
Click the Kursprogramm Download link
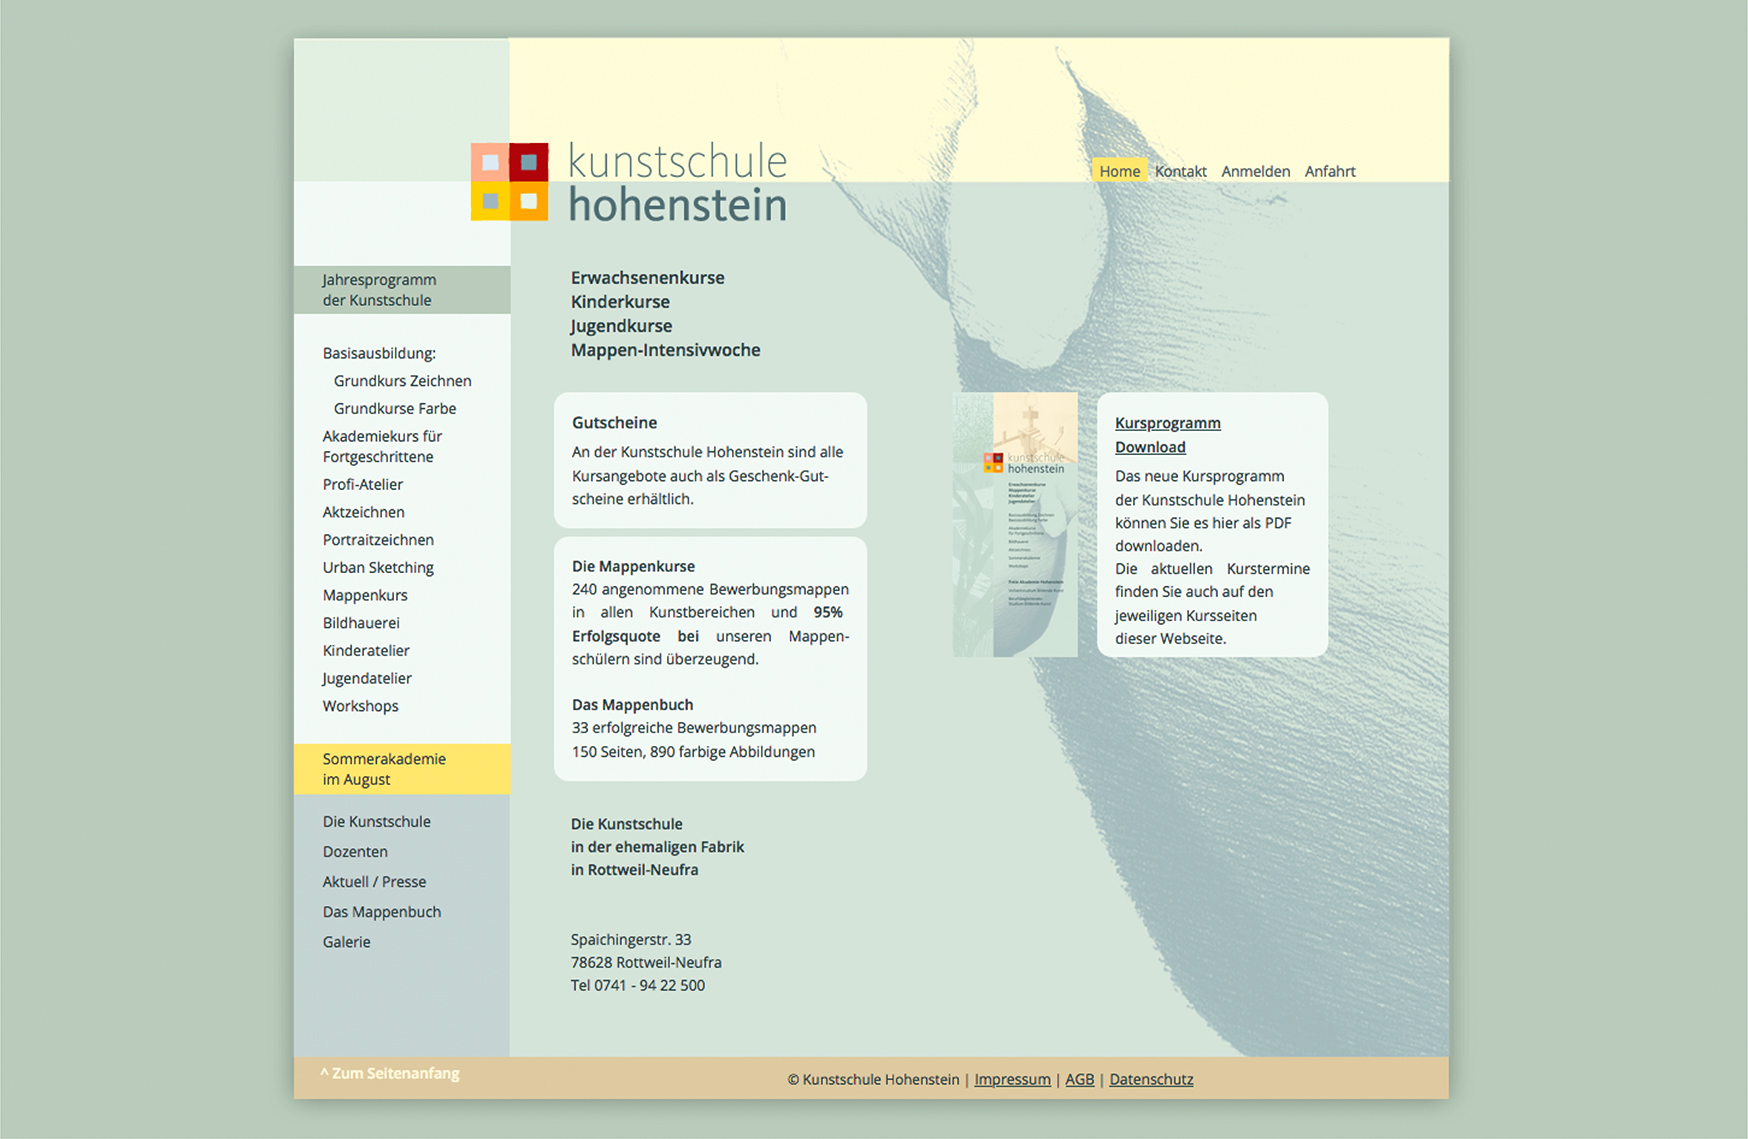click(x=1167, y=435)
